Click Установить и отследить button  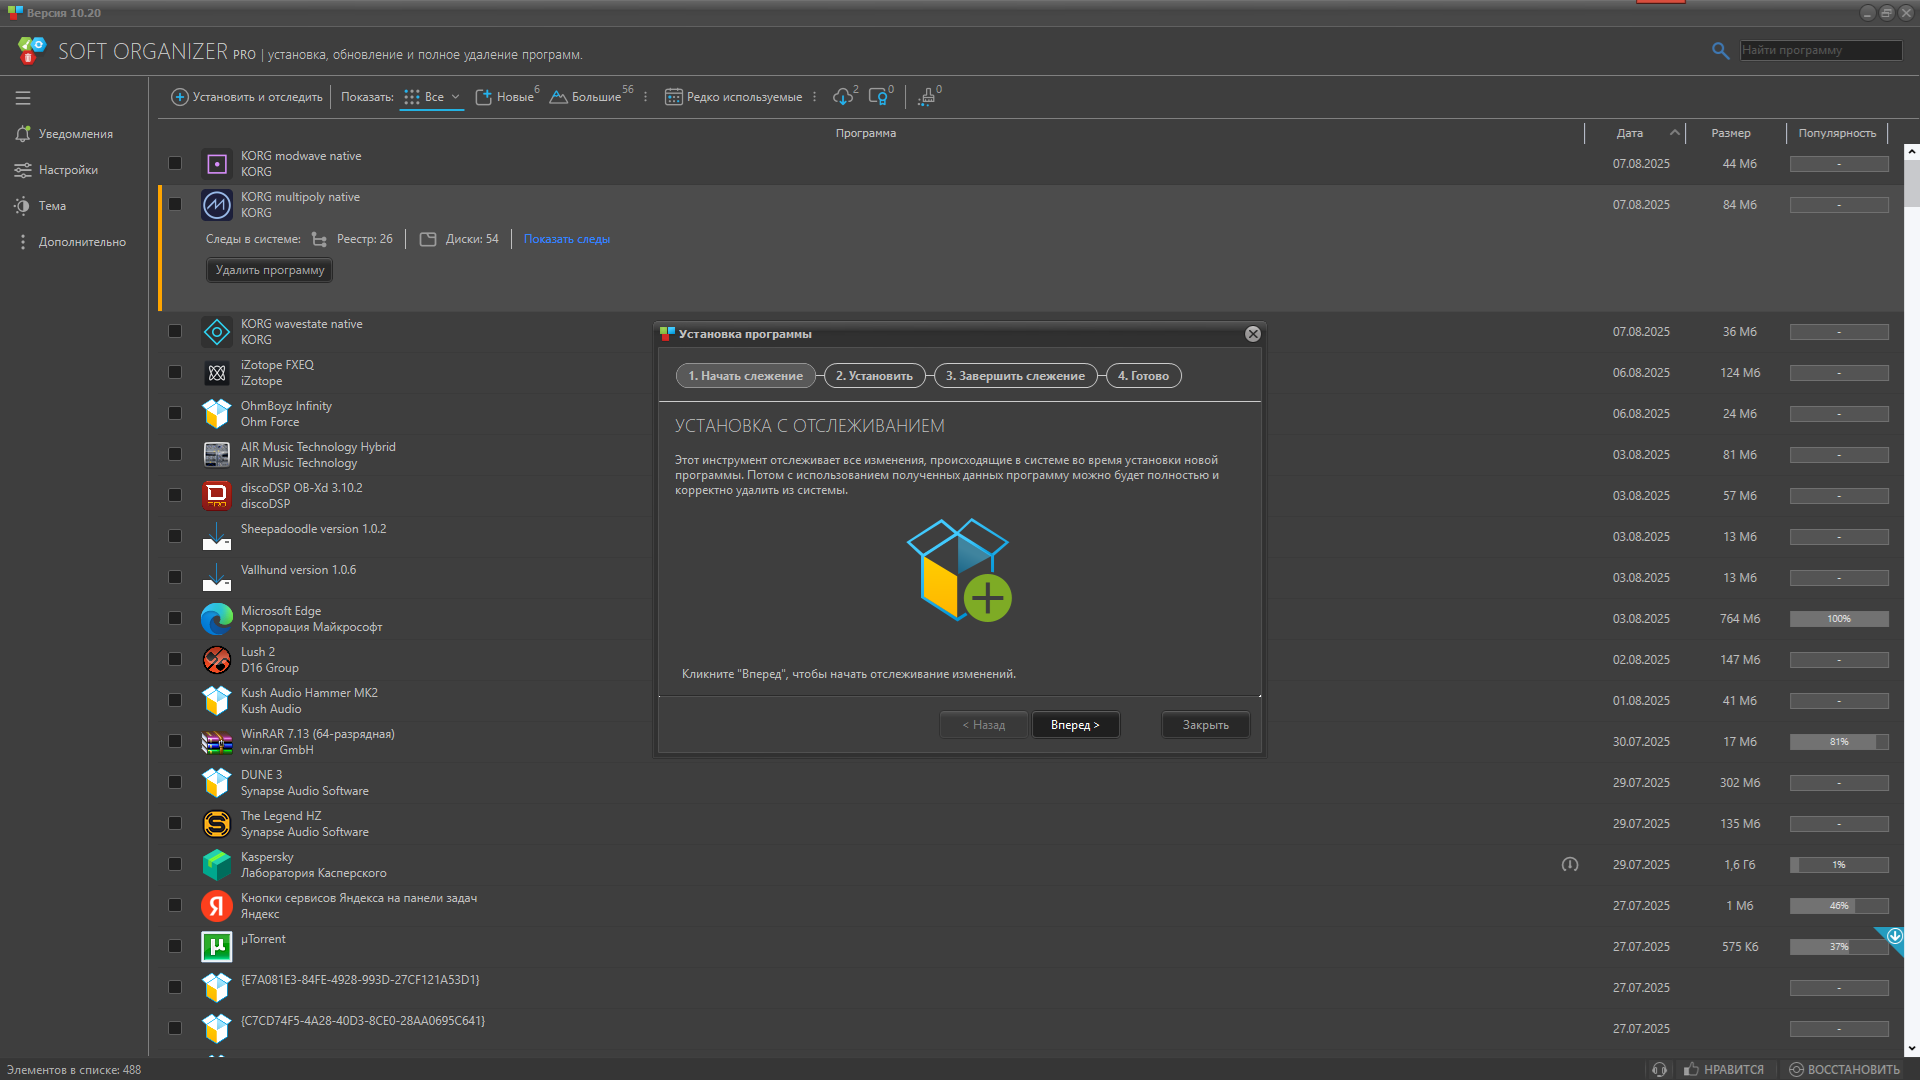[x=247, y=97]
